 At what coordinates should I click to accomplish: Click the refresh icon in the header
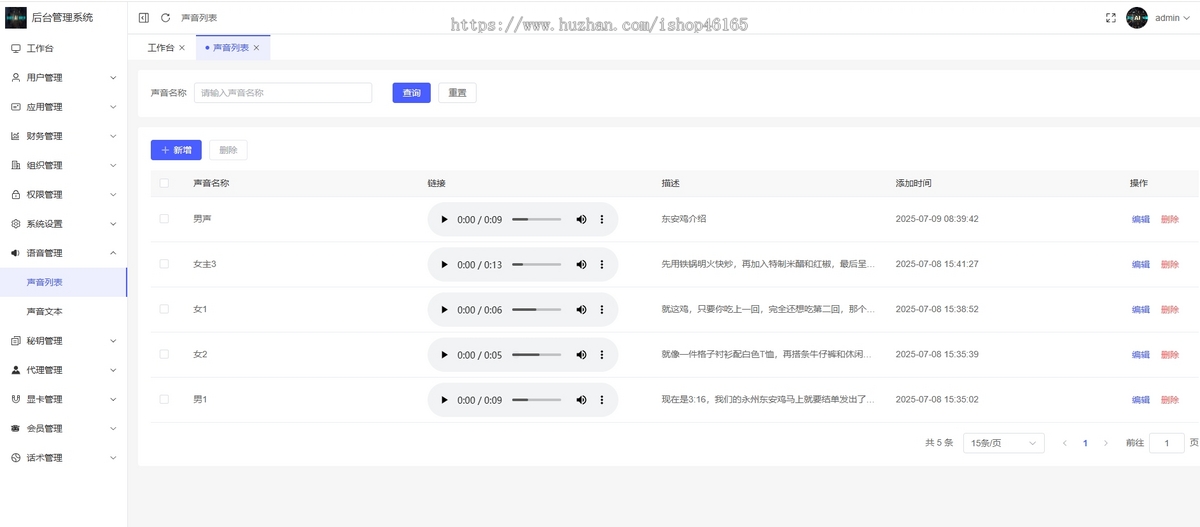pyautogui.click(x=166, y=18)
